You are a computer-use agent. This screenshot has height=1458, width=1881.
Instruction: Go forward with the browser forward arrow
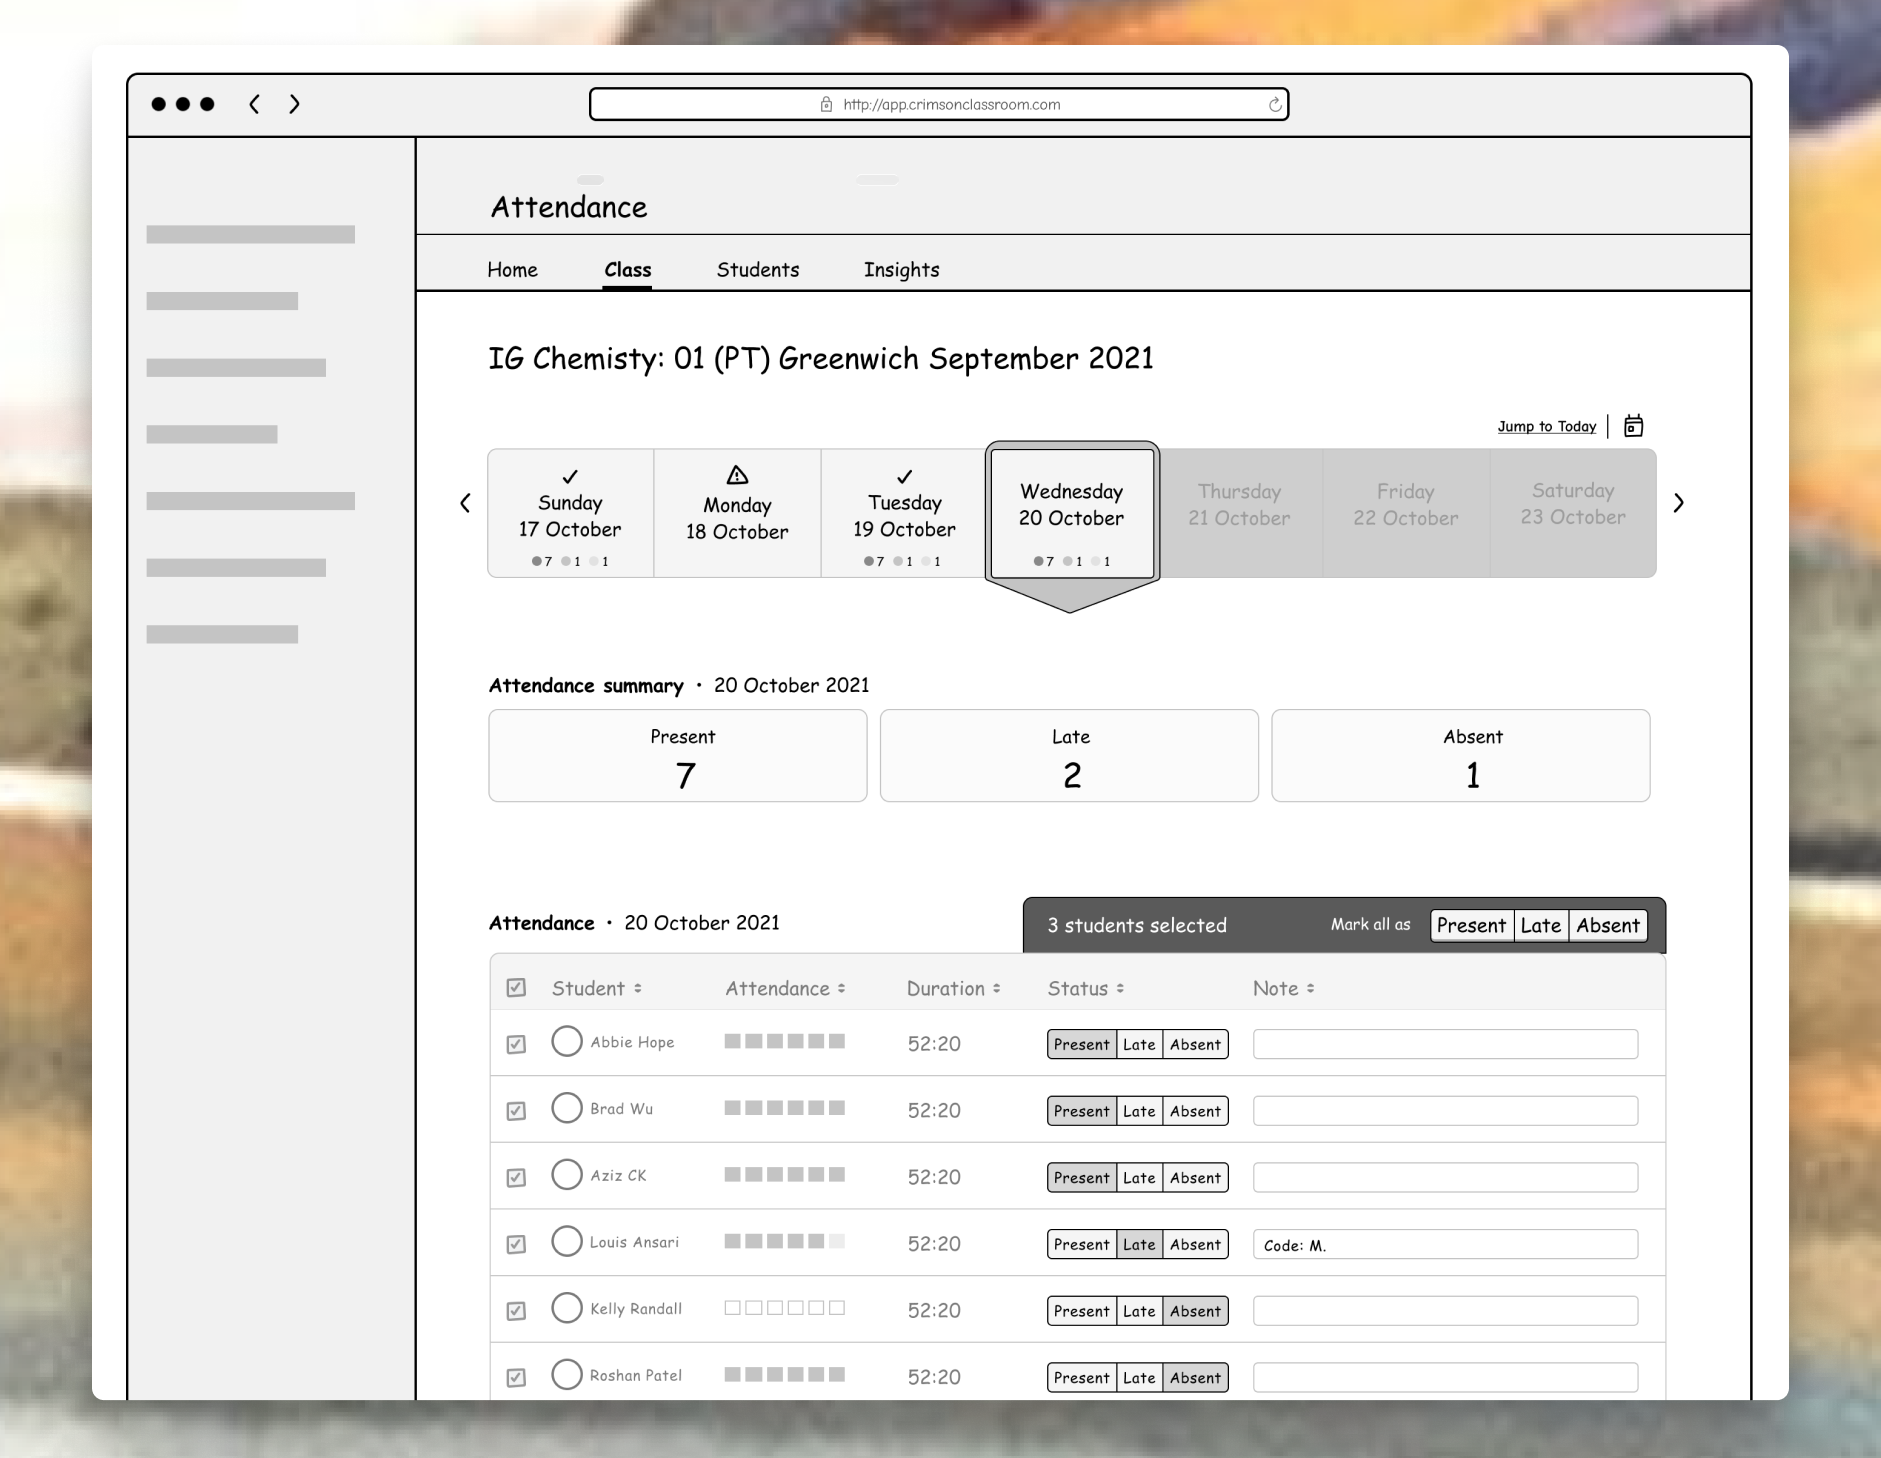294,104
